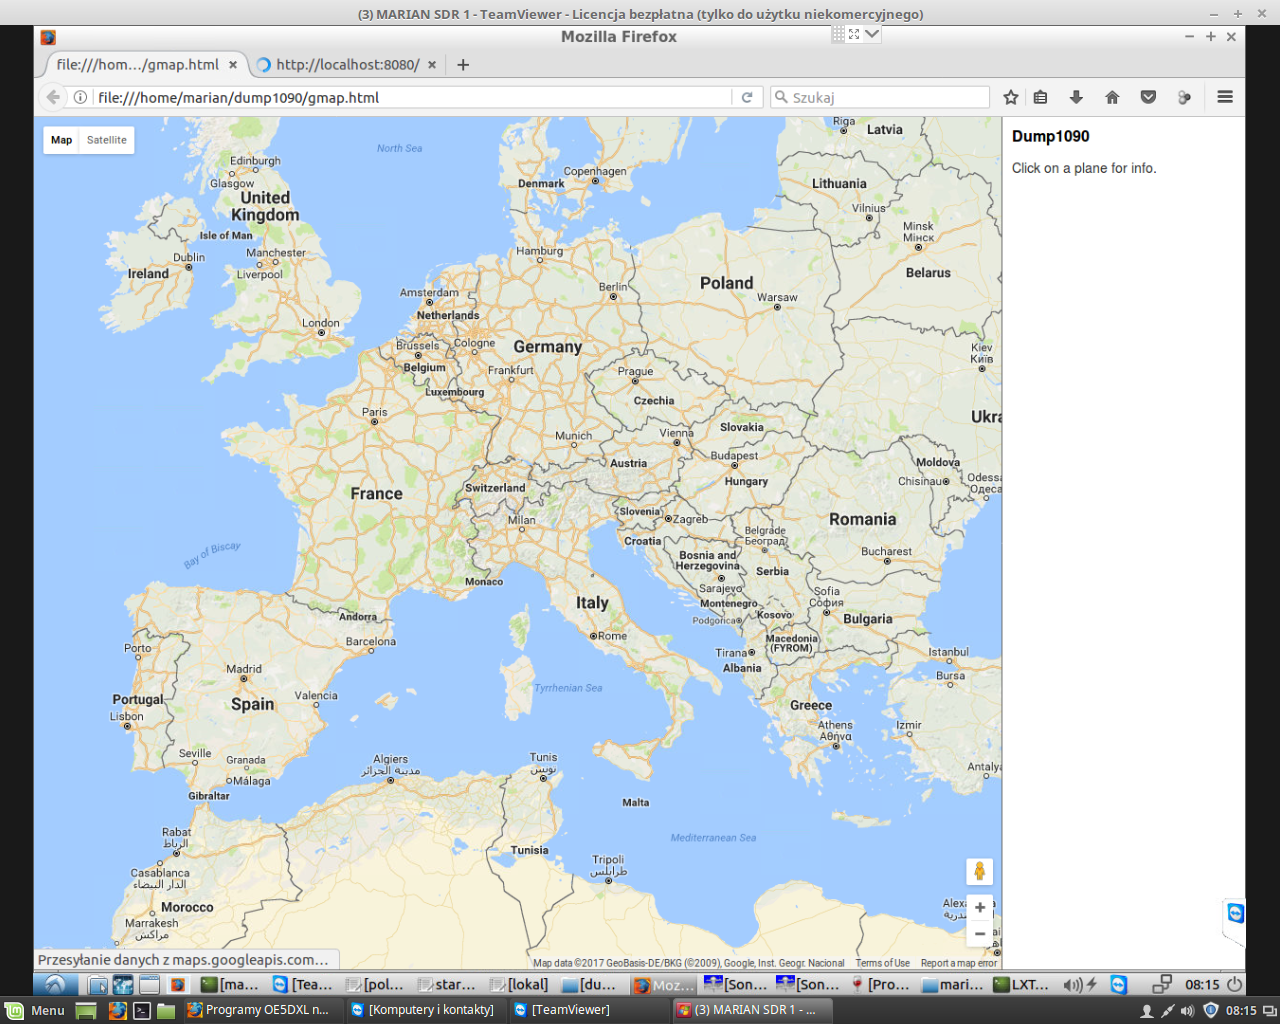Bookmark this page with the star icon
Screen dimensions: 1280x1024
click(1011, 97)
